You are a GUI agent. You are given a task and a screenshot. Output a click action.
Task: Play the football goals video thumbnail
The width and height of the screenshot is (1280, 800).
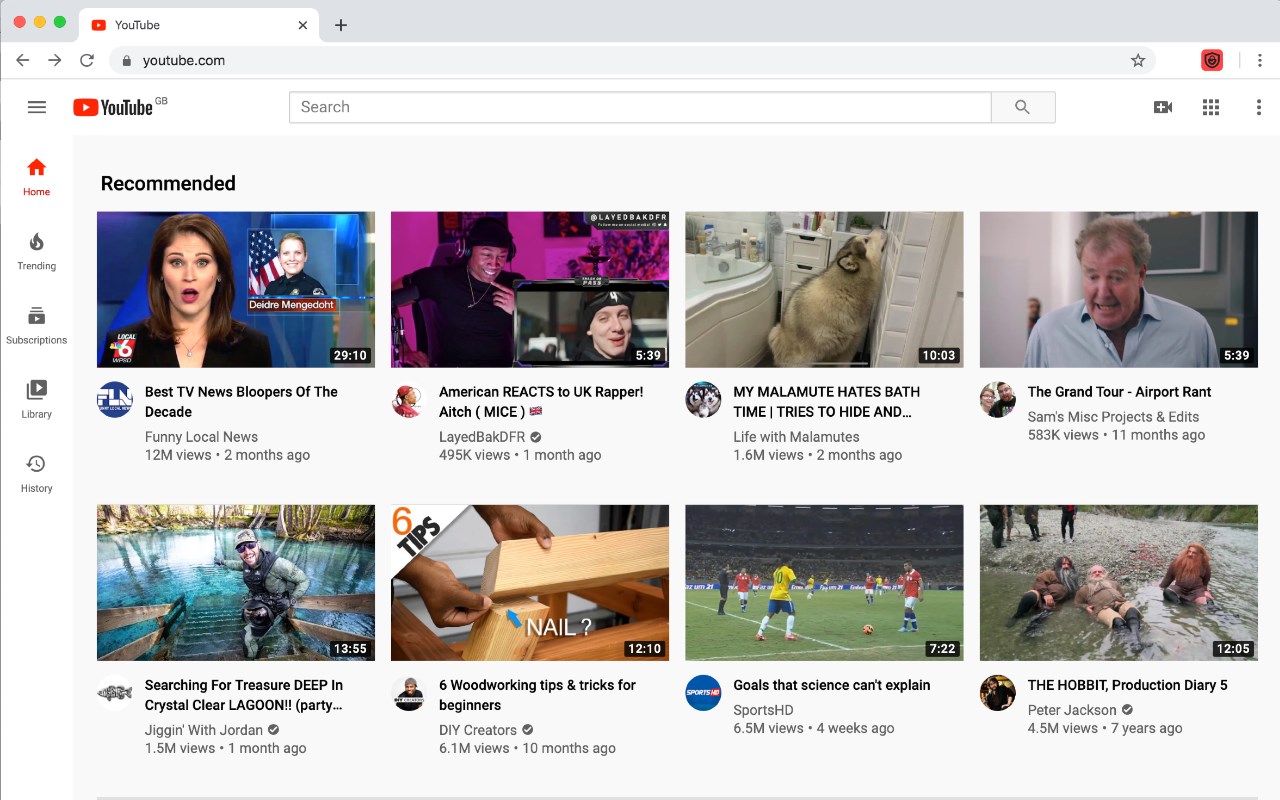click(824, 583)
